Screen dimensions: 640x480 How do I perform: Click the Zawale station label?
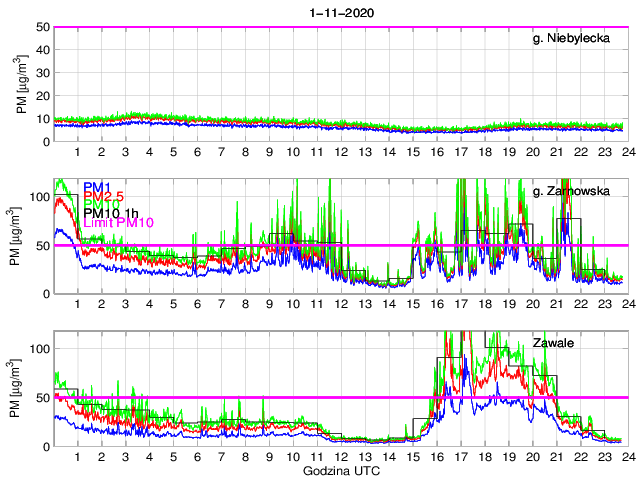tap(586, 343)
